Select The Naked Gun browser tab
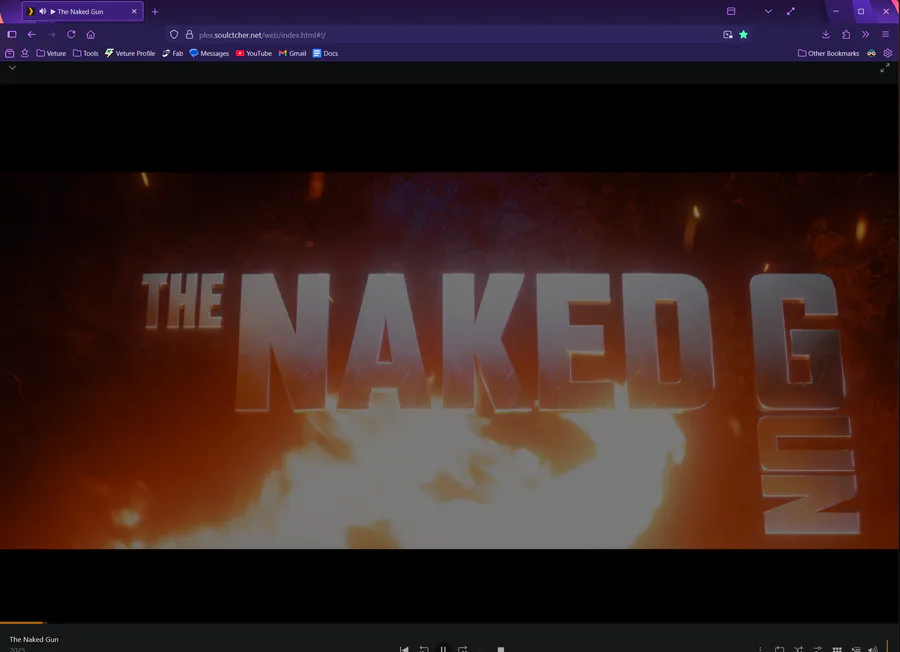 click(x=83, y=11)
